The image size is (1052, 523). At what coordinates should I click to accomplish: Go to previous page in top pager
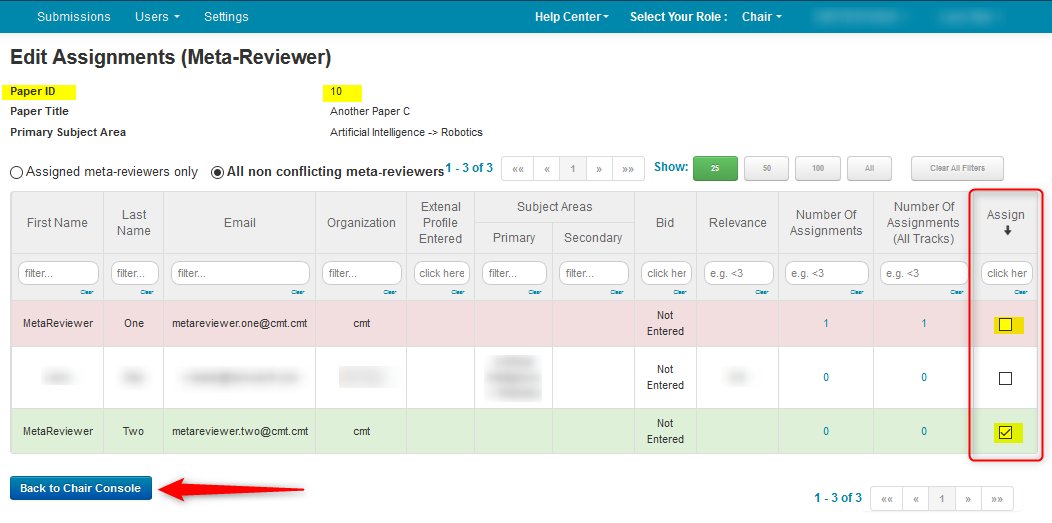[547, 169]
